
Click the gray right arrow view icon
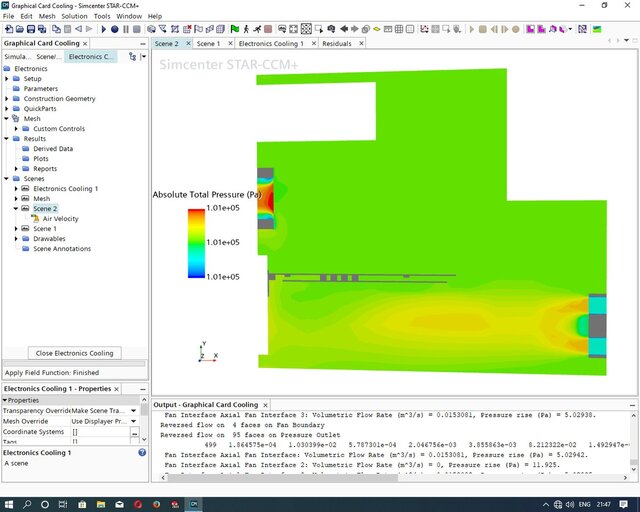pyautogui.click(x=355, y=29)
